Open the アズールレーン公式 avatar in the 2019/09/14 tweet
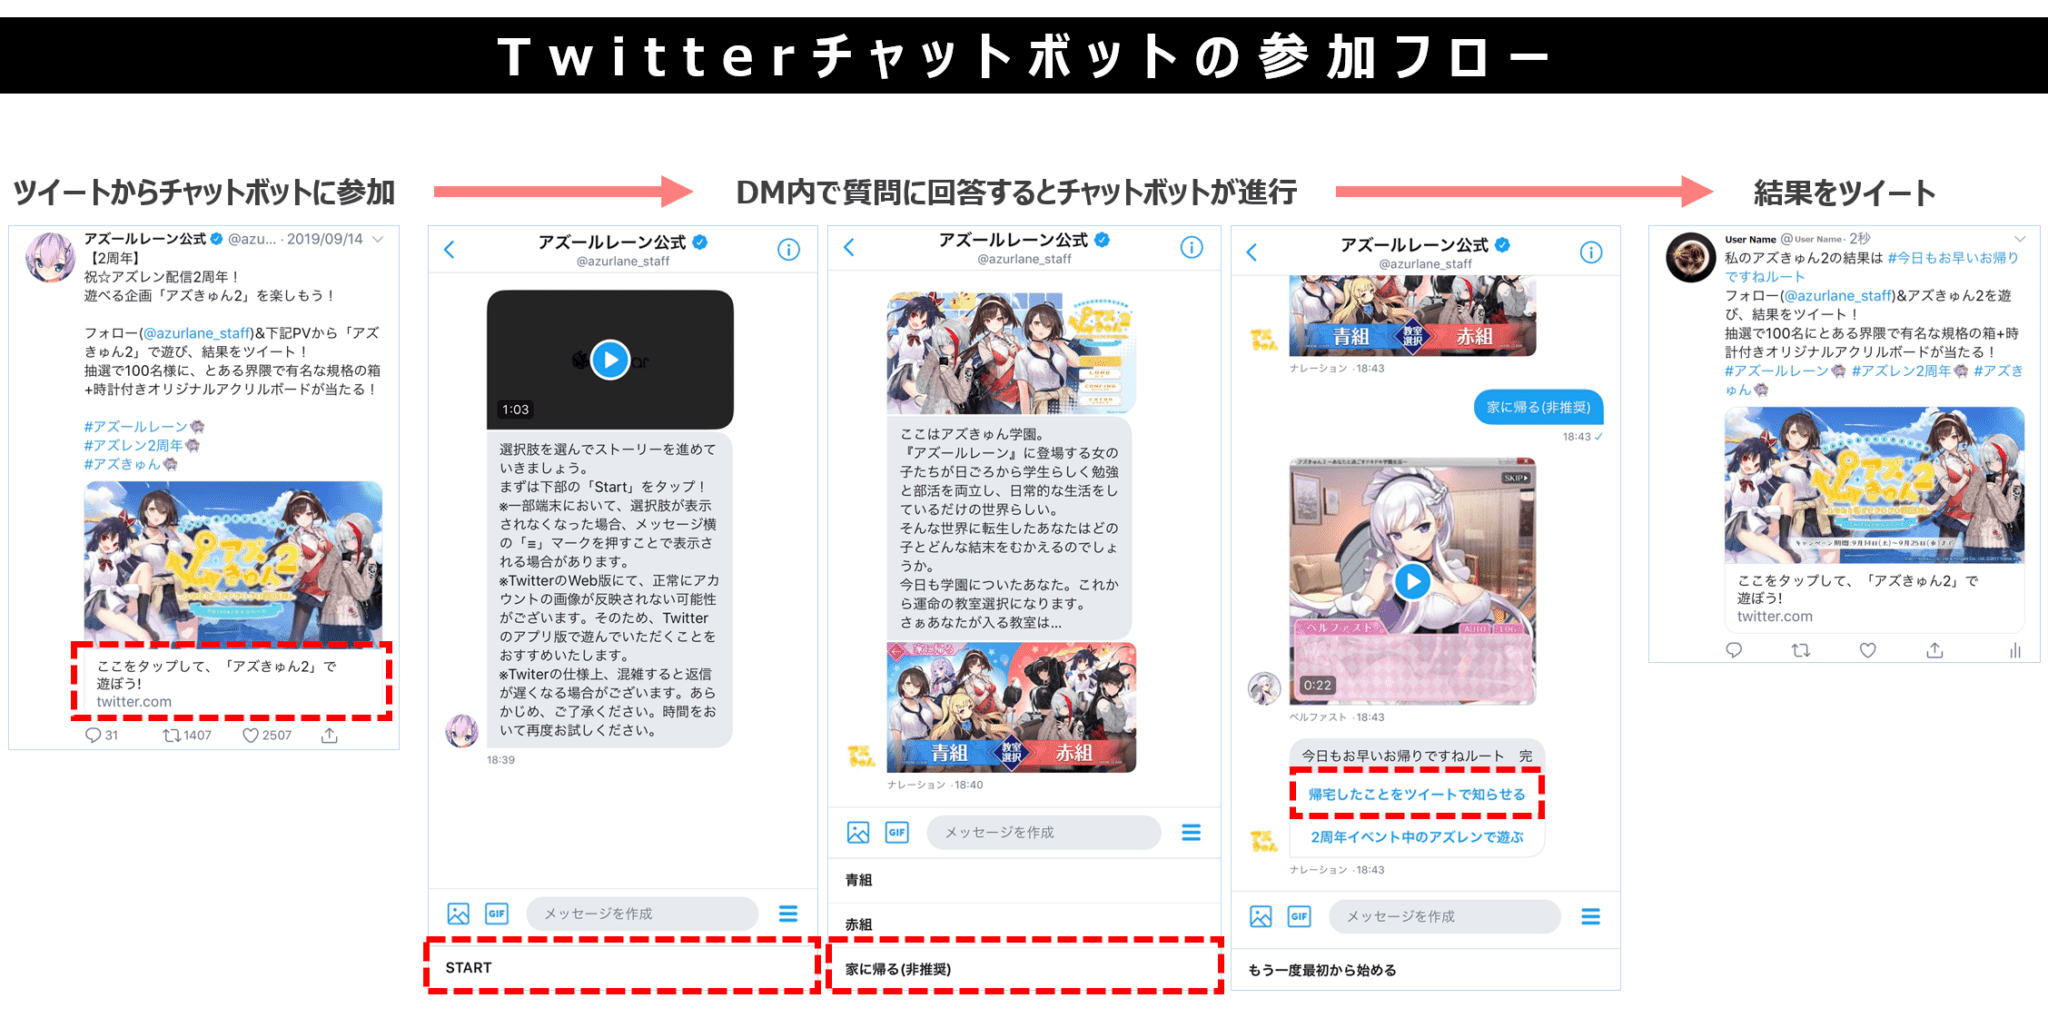 pyautogui.click(x=49, y=257)
